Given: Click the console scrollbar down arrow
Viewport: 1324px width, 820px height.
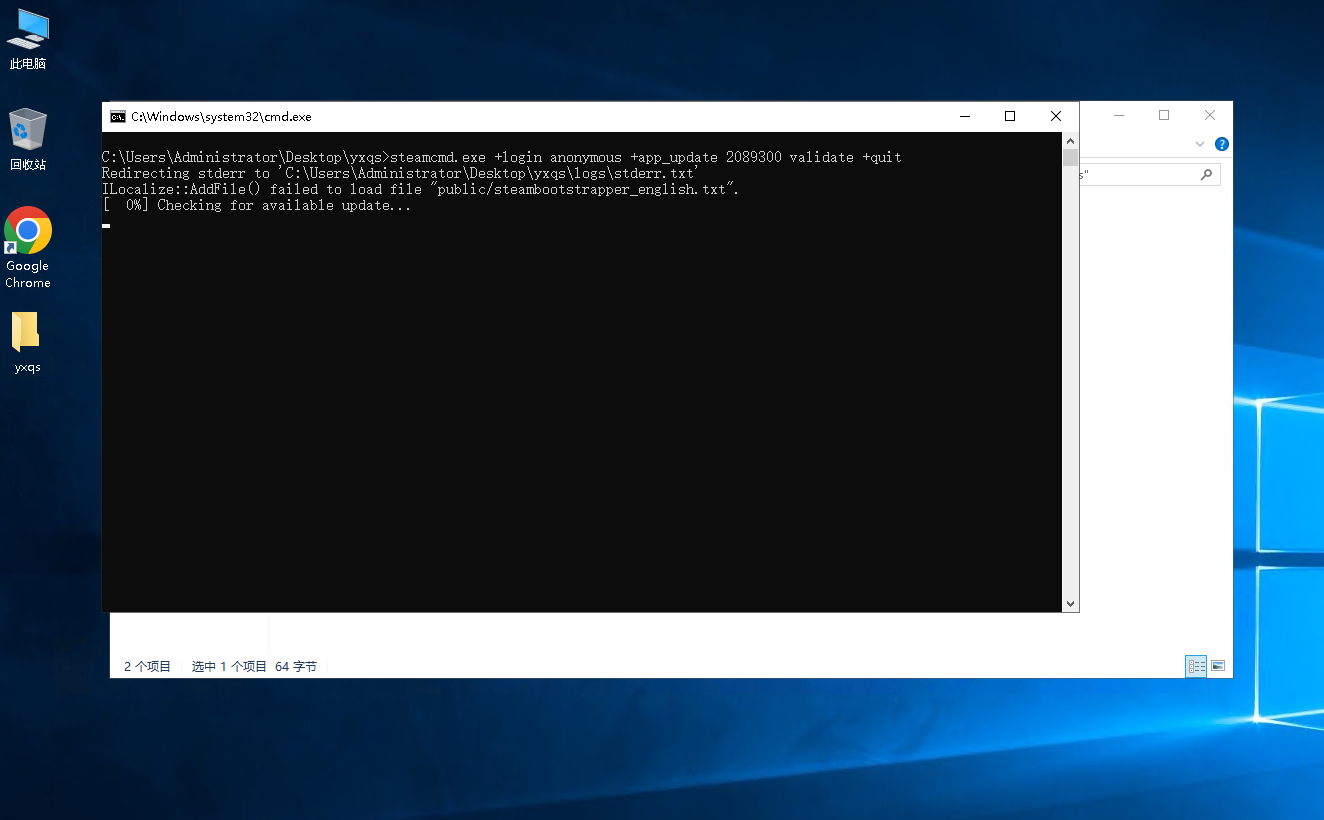Looking at the screenshot, I should (x=1070, y=604).
